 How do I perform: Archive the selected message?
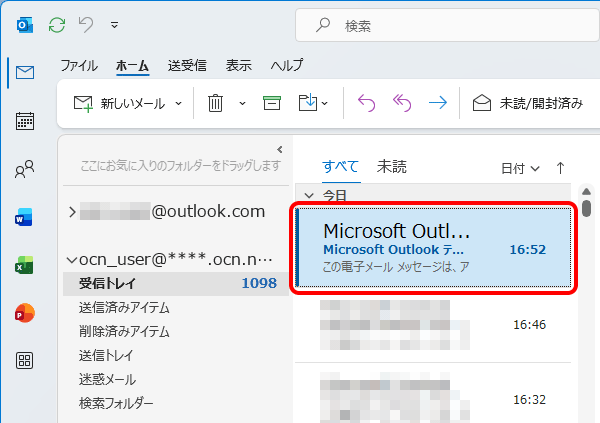tap(272, 103)
